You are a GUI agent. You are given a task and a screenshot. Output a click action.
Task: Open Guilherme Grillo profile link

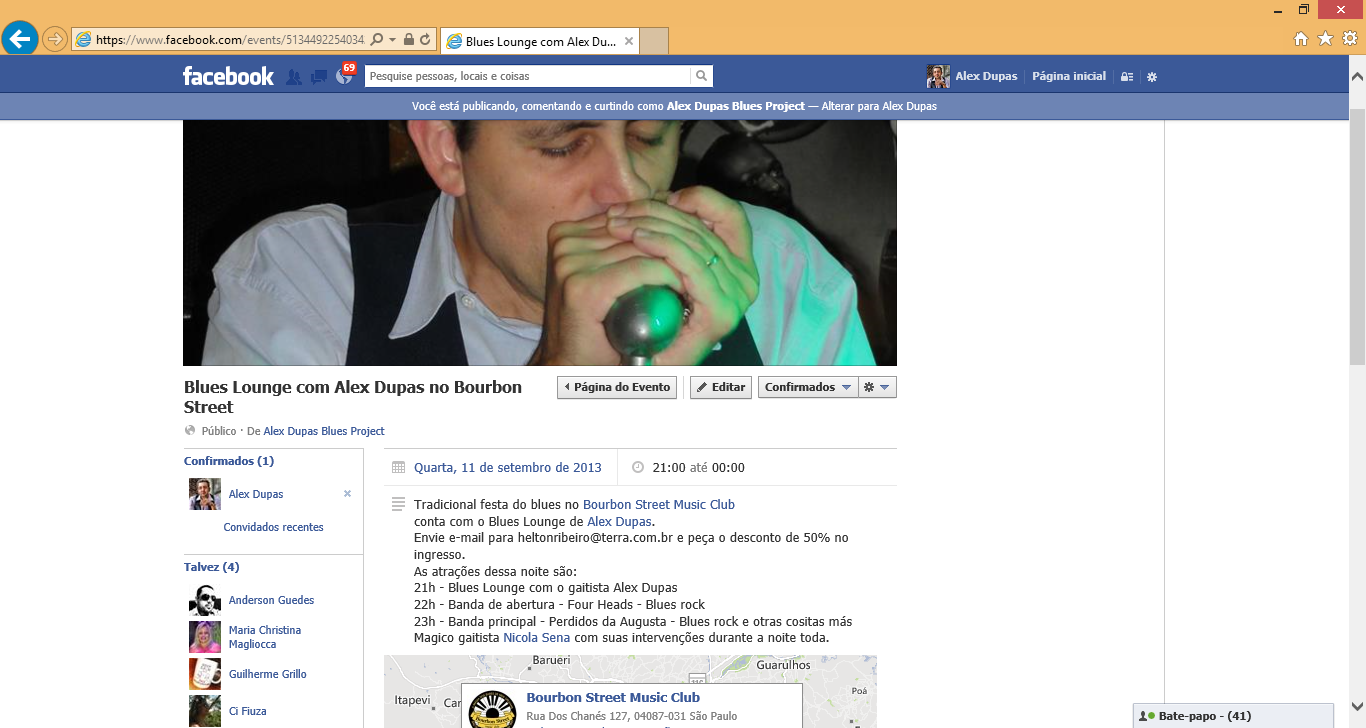pyautogui.click(x=268, y=674)
